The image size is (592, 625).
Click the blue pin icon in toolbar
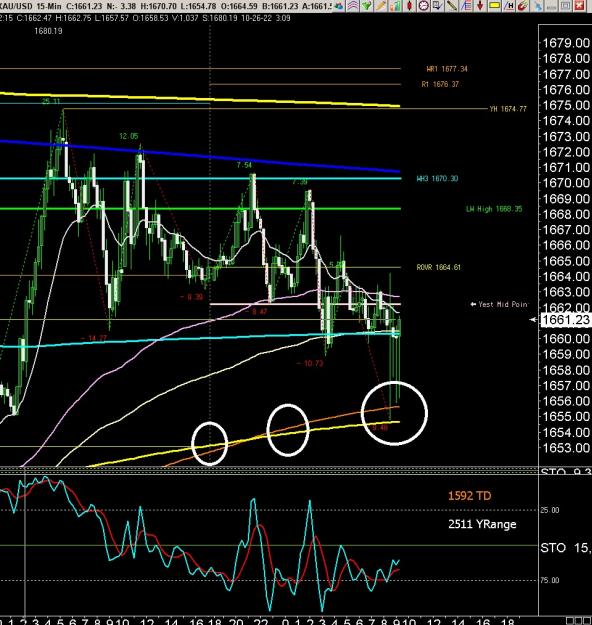point(537,5)
